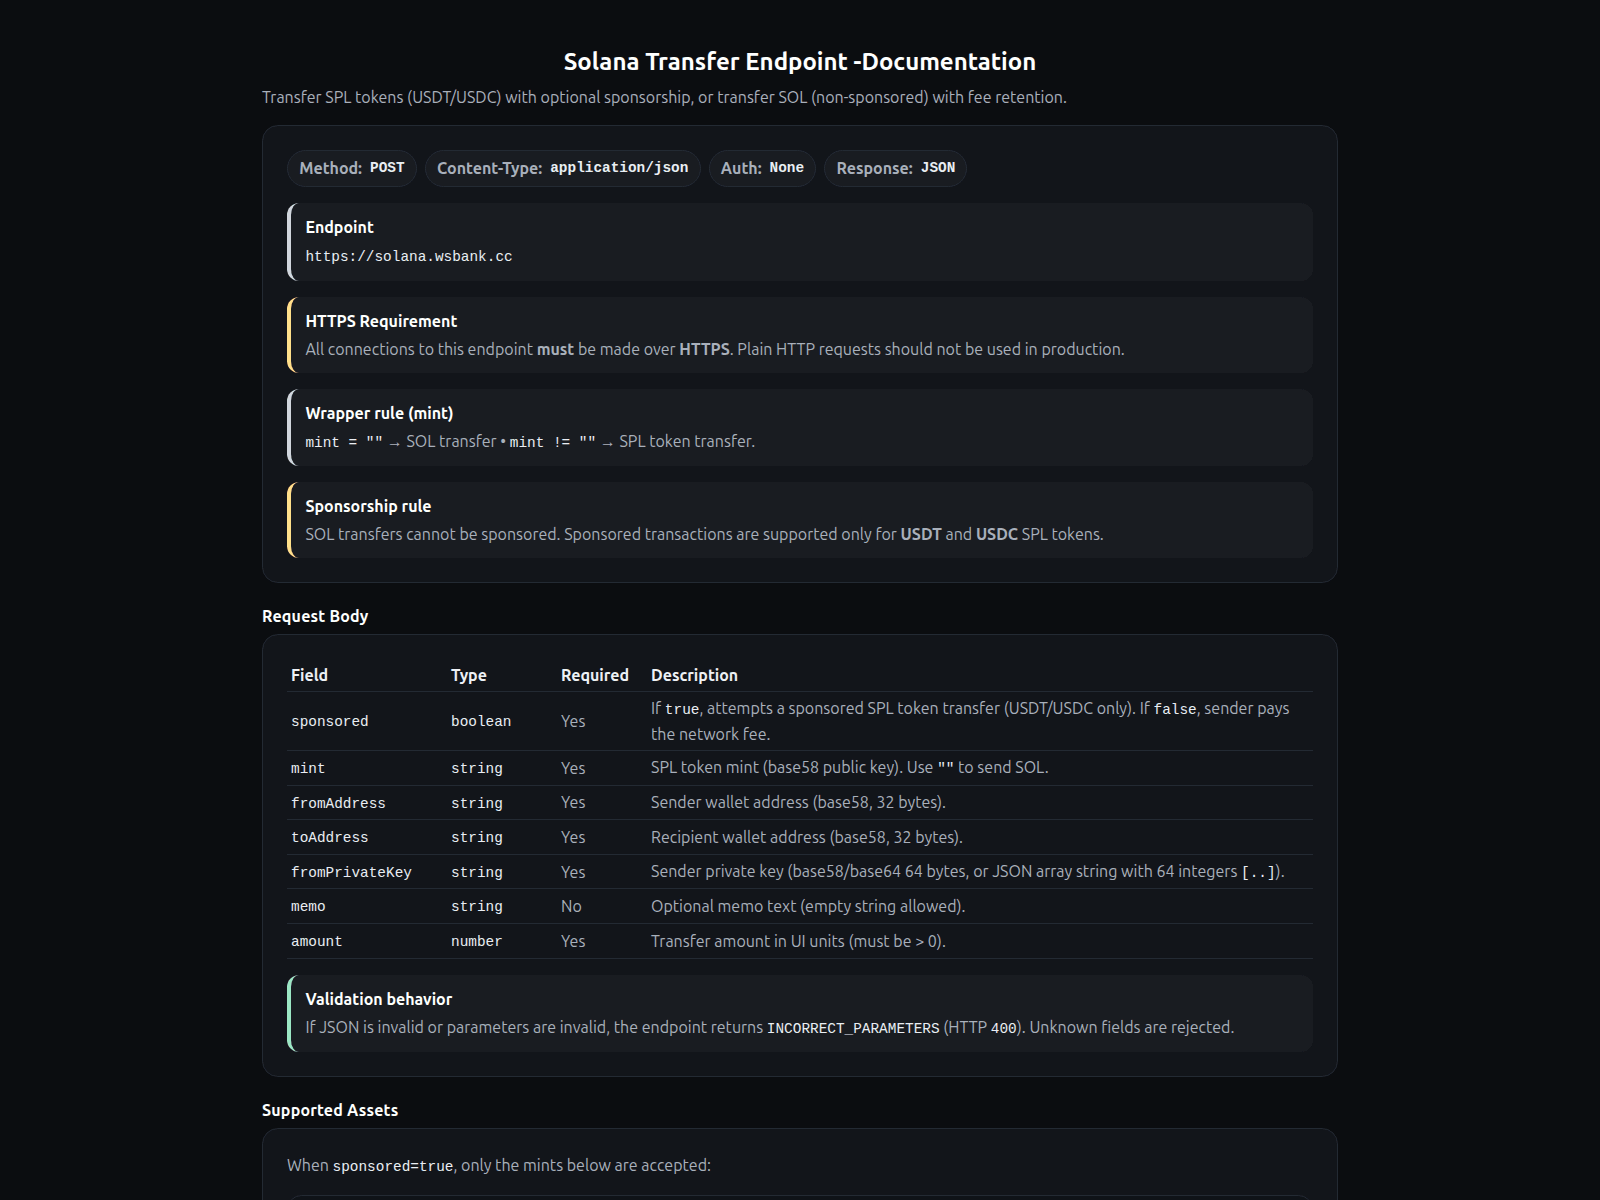Select the Response: JSON badge
The height and width of the screenshot is (1200, 1600).
coord(894,168)
